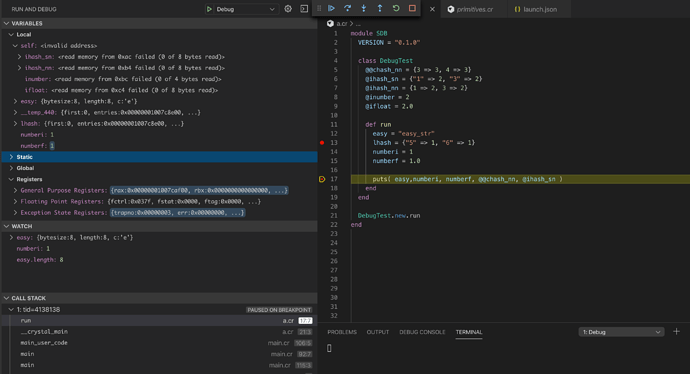Screen dimensions: 690x374
Task: Expand the ihash_sn variable
Action: tap(19, 57)
